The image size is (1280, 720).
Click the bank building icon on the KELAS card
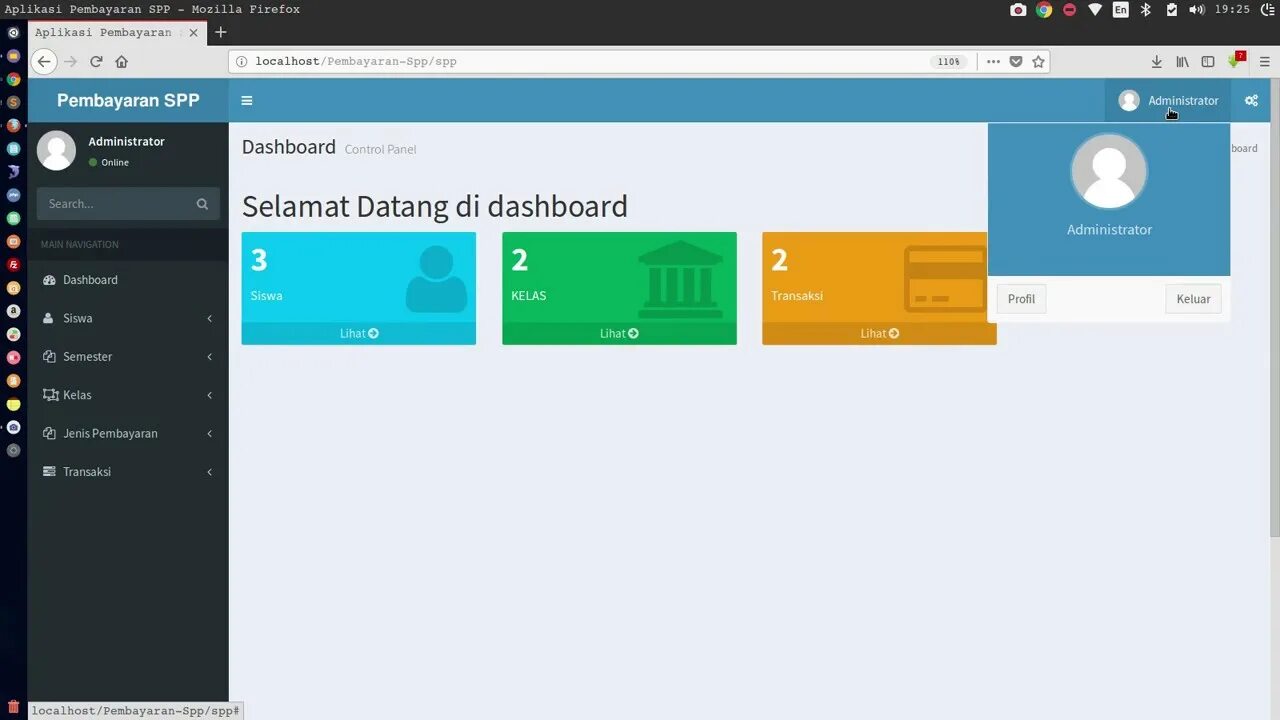tap(681, 279)
